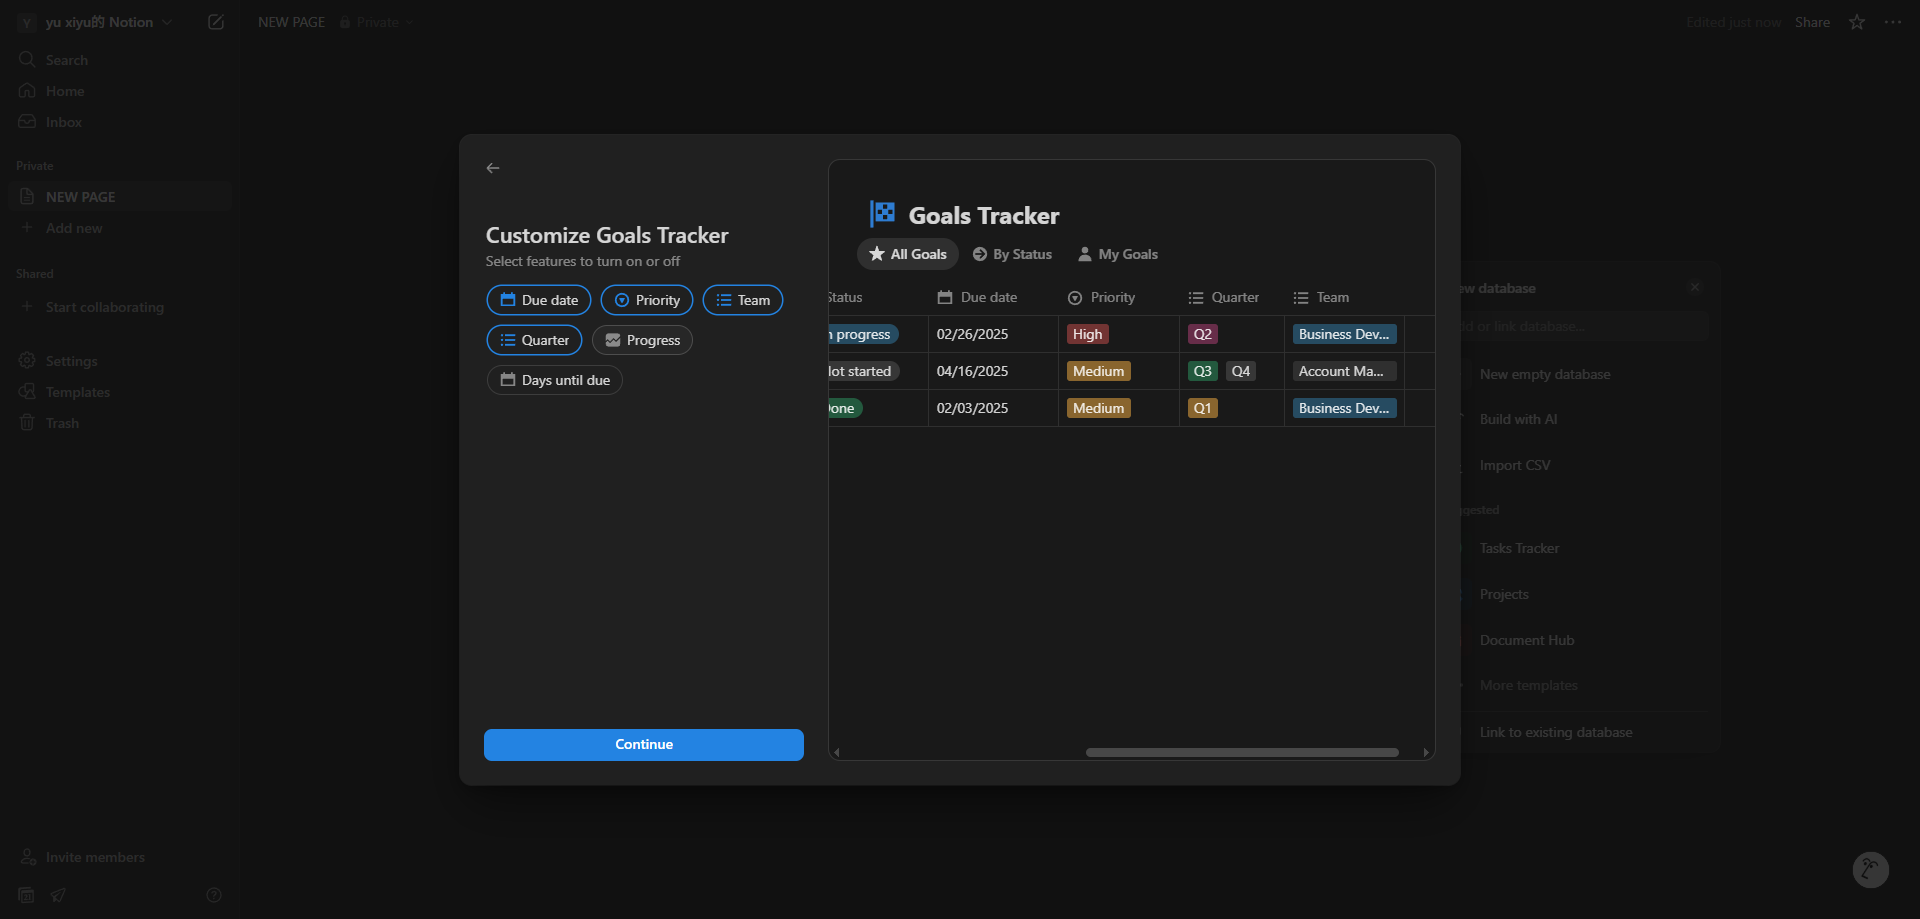Screen dimensions: 1920x919
Task: Click Add new in the sidebar
Action: [120, 228]
